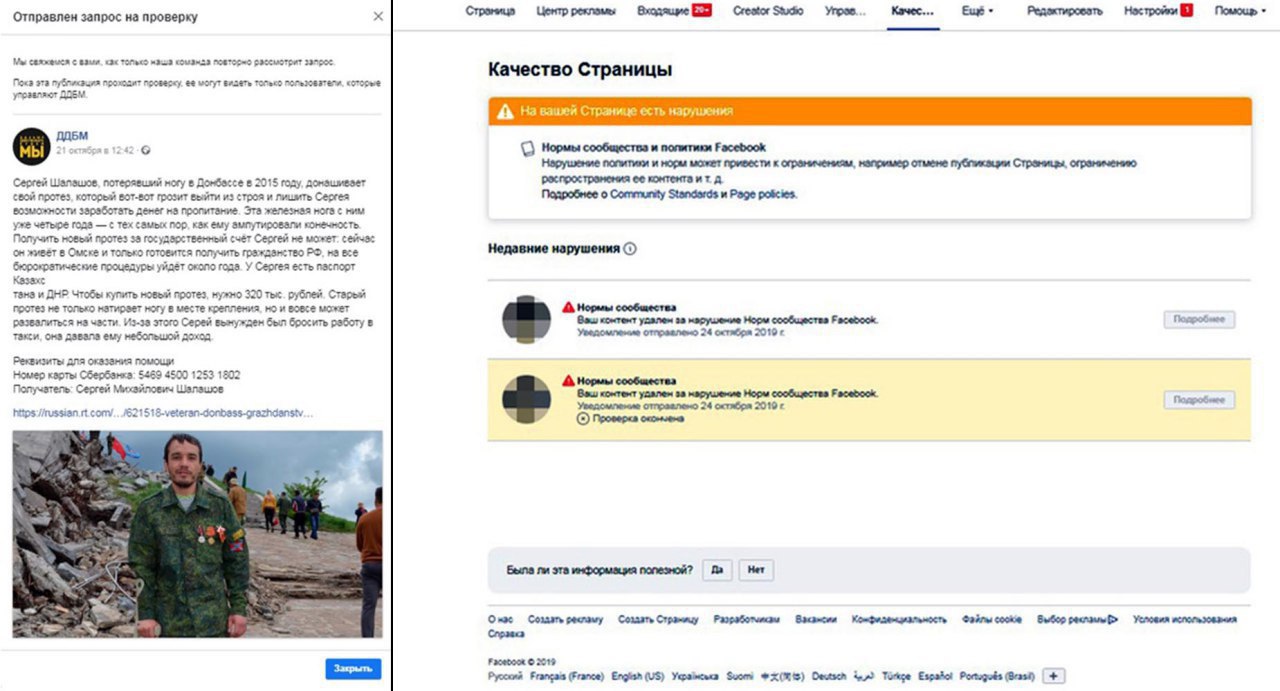
Task: Click the highlighted violation's blurred thumbnail
Action: tap(526, 400)
